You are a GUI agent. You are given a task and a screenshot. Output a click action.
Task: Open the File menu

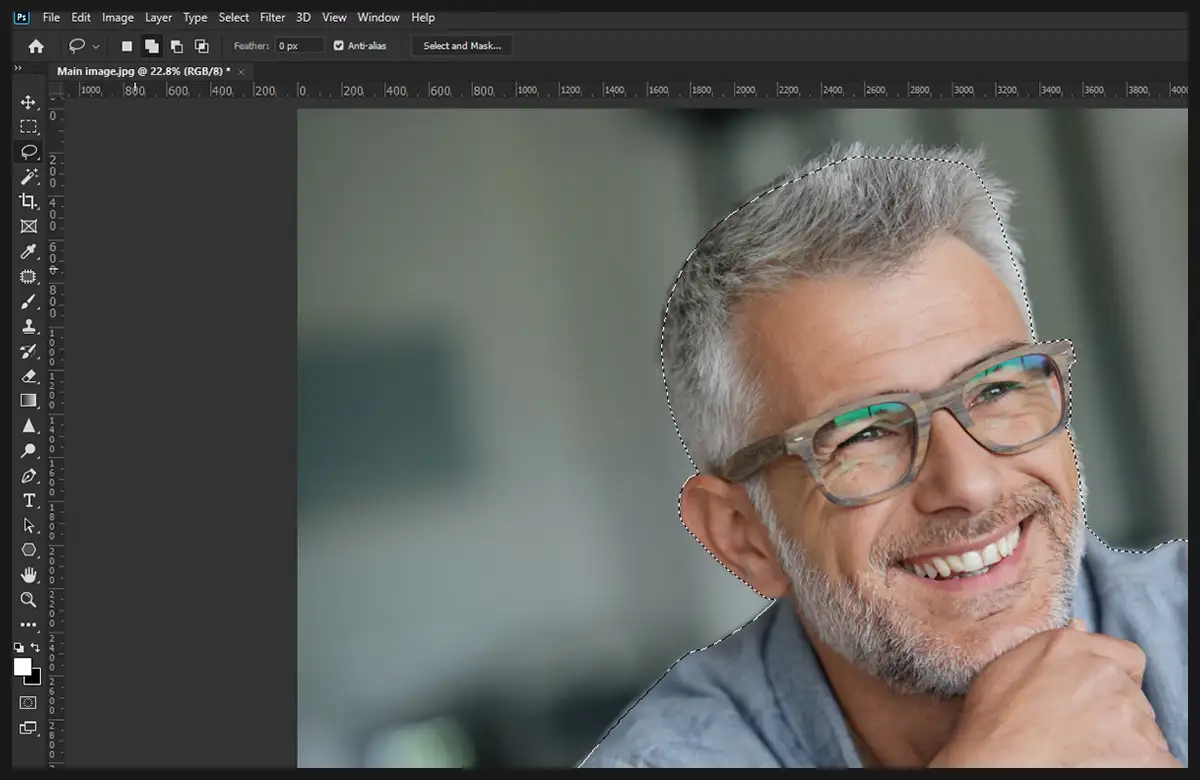[x=51, y=18]
